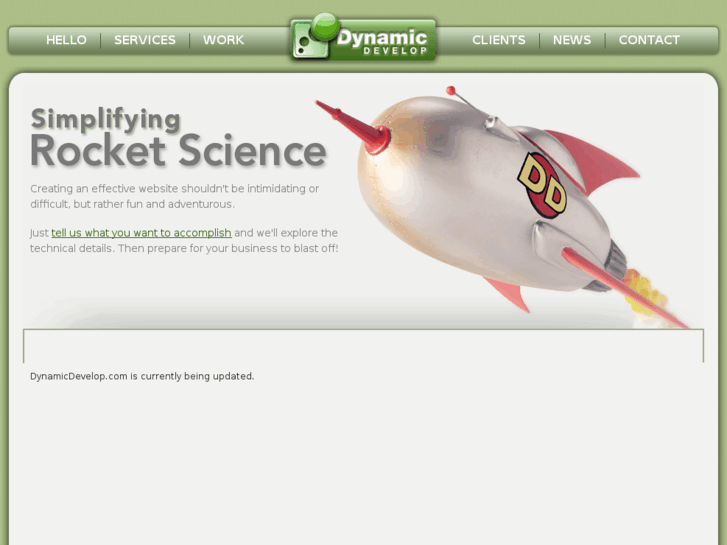The width and height of the screenshot is (727, 545).
Task: Click the CONTACT navigation item
Action: coord(649,40)
